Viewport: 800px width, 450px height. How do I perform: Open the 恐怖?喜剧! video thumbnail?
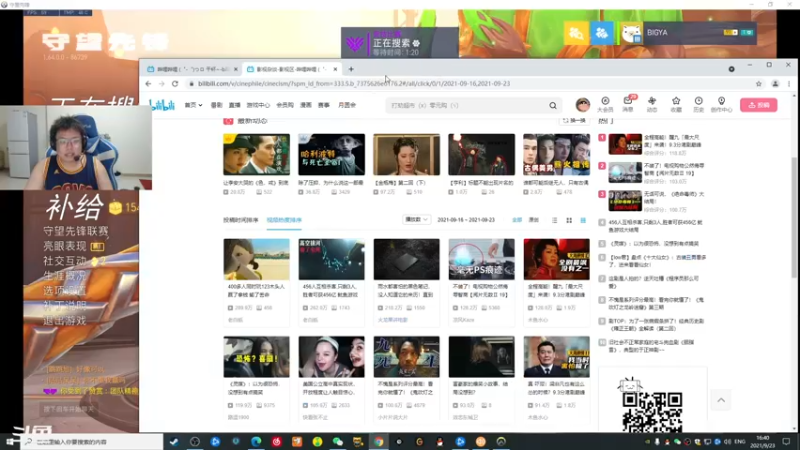[x=256, y=357]
